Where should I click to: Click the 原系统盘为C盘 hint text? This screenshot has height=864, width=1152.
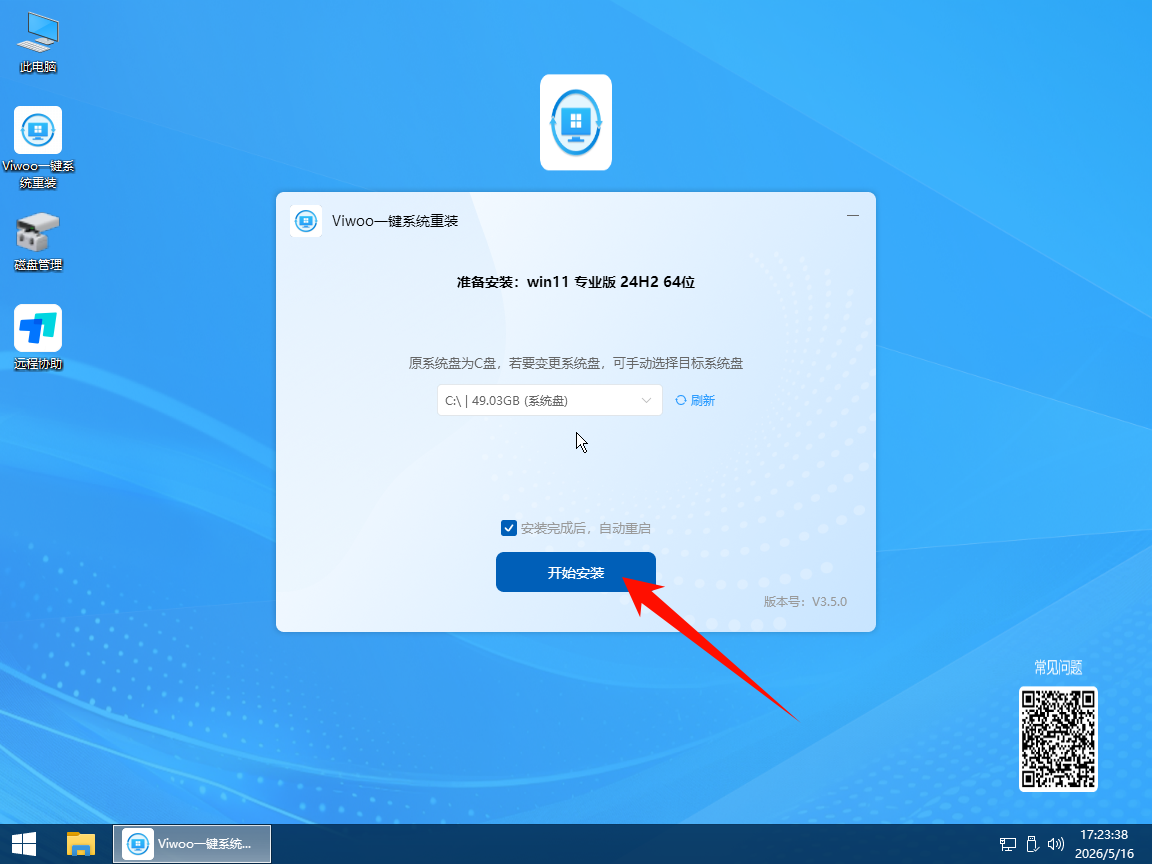576,363
